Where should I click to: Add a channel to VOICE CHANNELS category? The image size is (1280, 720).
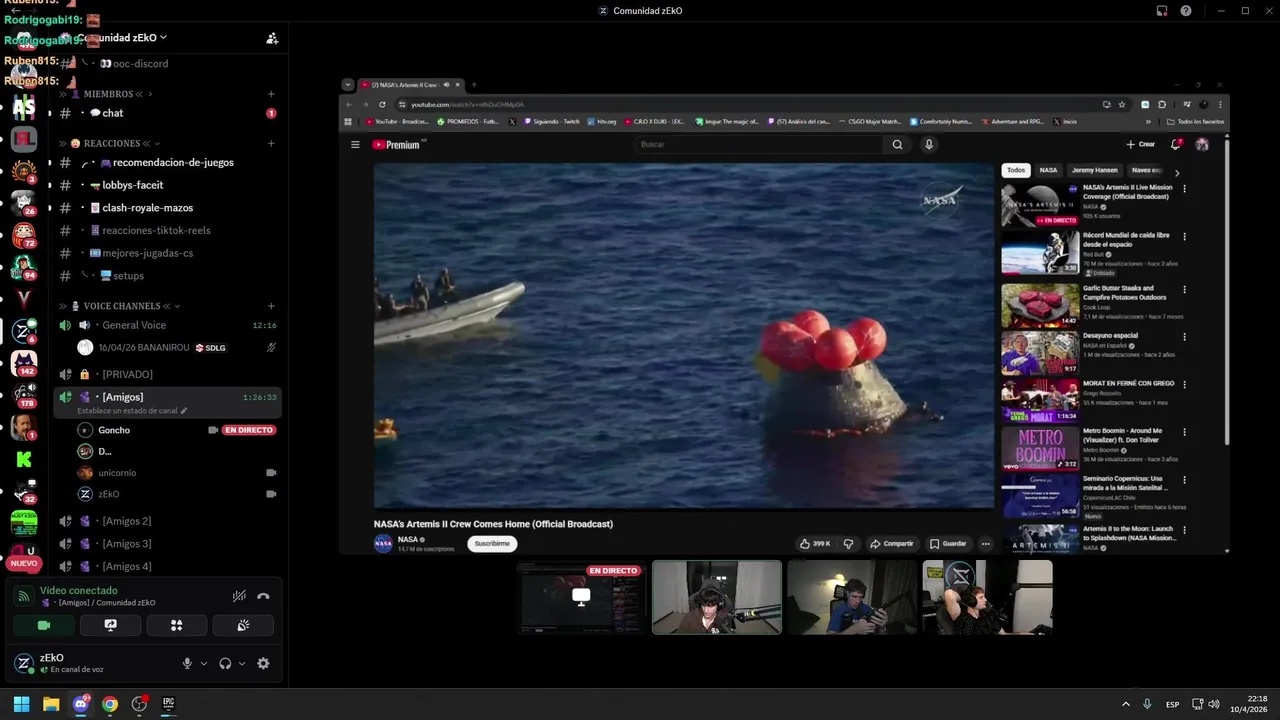tap(271, 306)
